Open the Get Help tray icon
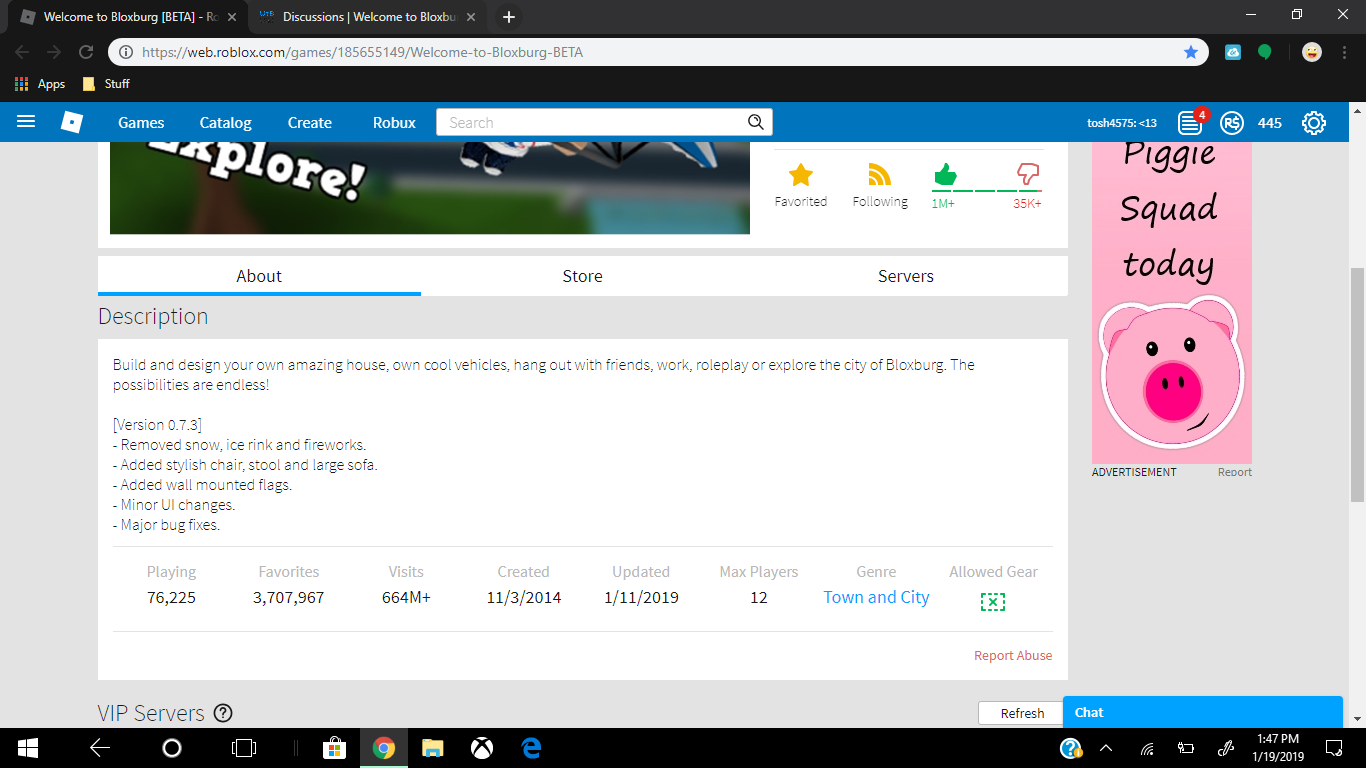 point(1070,748)
